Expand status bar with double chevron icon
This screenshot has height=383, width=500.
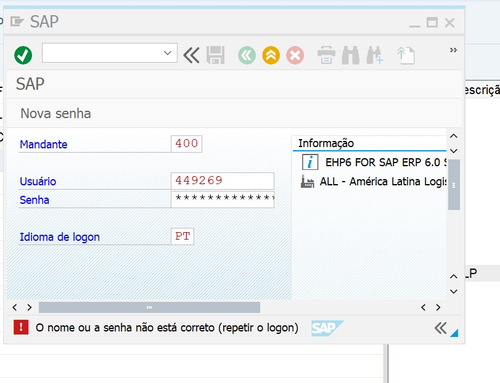click(x=440, y=328)
